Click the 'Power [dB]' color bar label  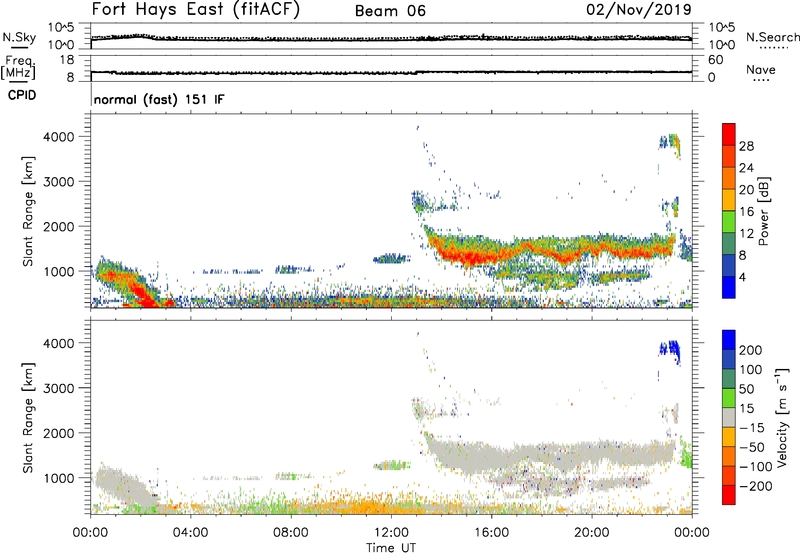pos(763,211)
